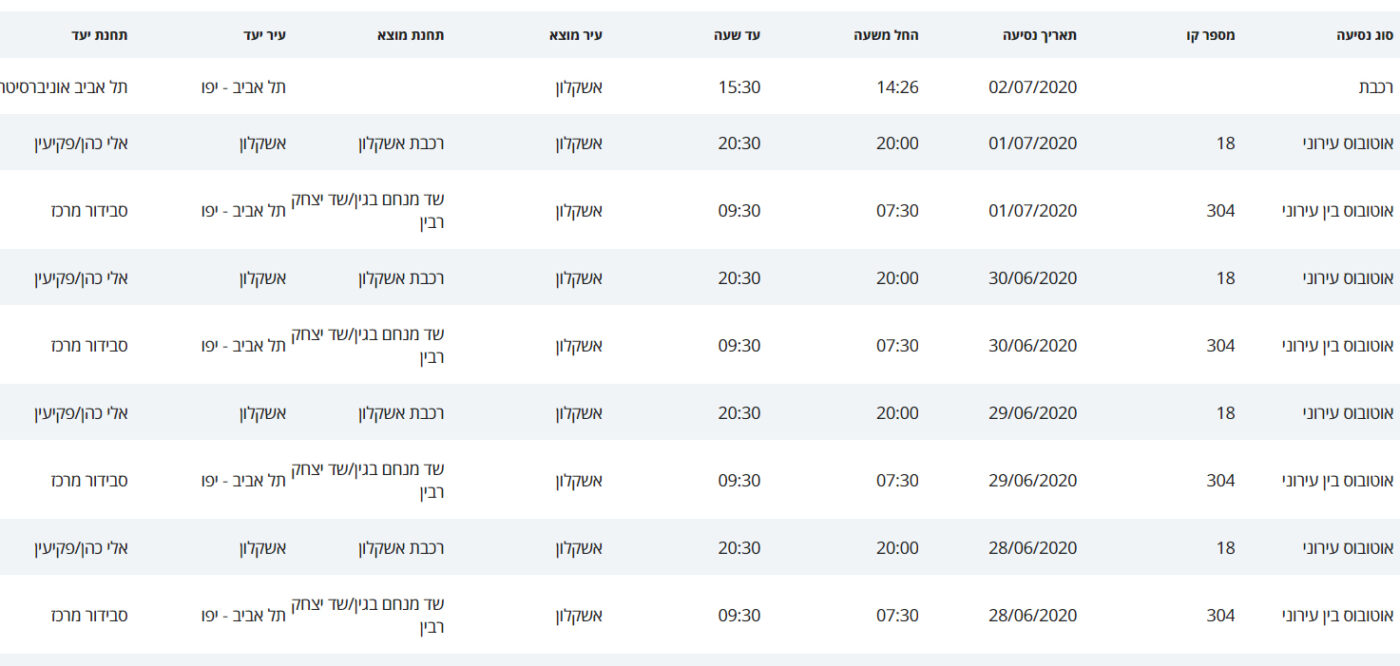Click line number 18 in the 30/06/2020 row

tap(1225, 278)
